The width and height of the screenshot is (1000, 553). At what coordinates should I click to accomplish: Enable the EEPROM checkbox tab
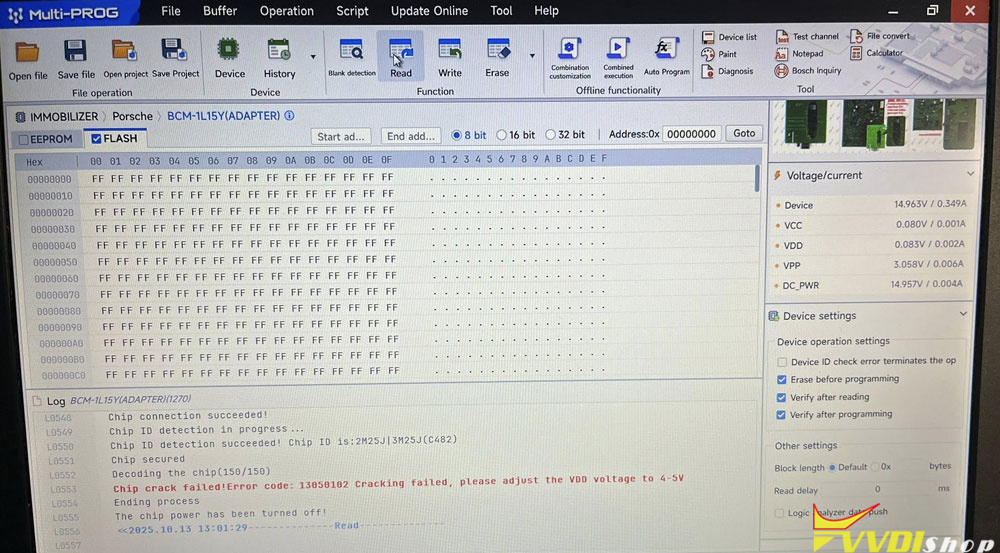(24, 139)
